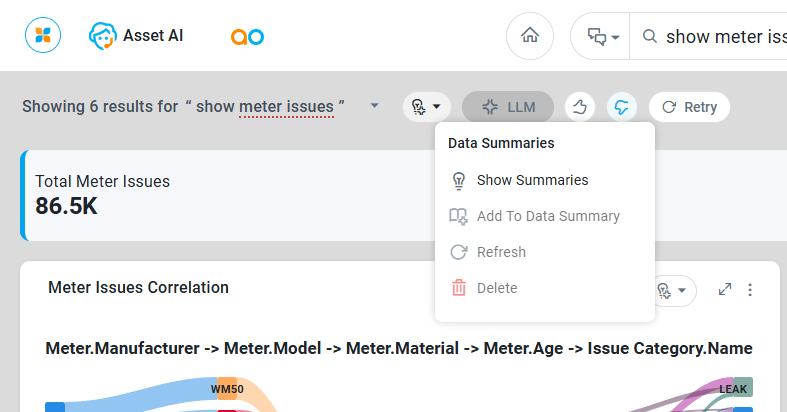Click the search magnifier icon

pos(650,37)
